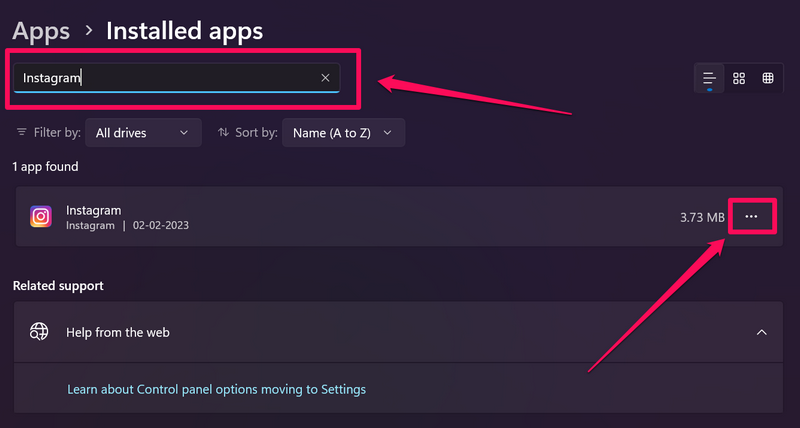Switch to grid view layout
This screenshot has height=428, width=800.
(739, 78)
